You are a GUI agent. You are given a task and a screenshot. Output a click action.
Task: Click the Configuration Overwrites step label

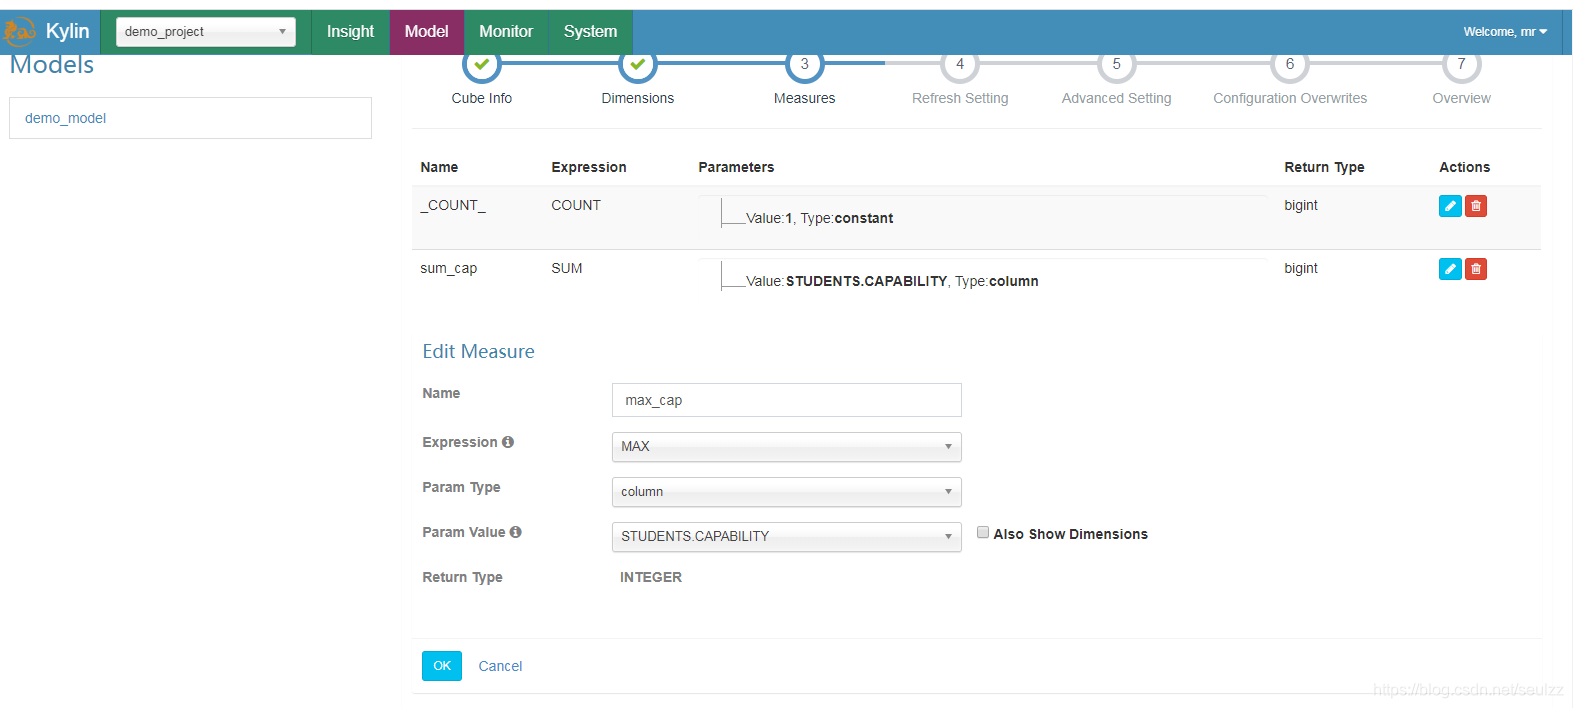(x=1290, y=98)
